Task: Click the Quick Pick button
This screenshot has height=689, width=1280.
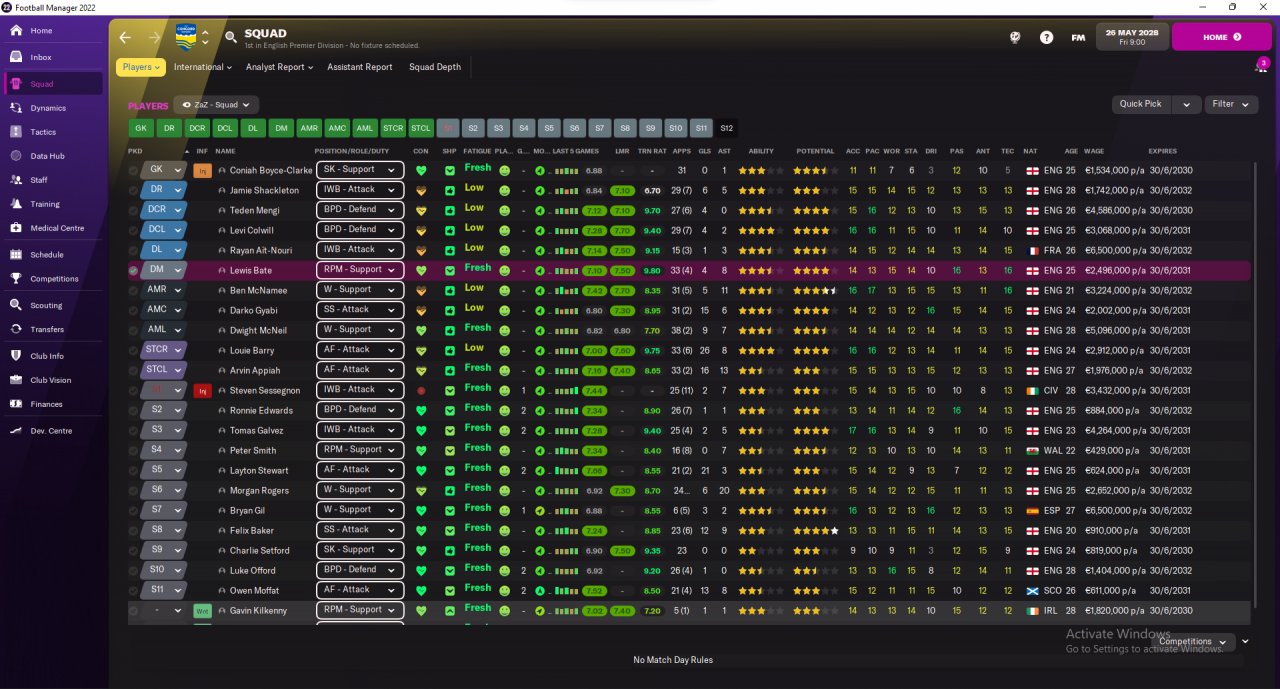Action: tap(1141, 104)
